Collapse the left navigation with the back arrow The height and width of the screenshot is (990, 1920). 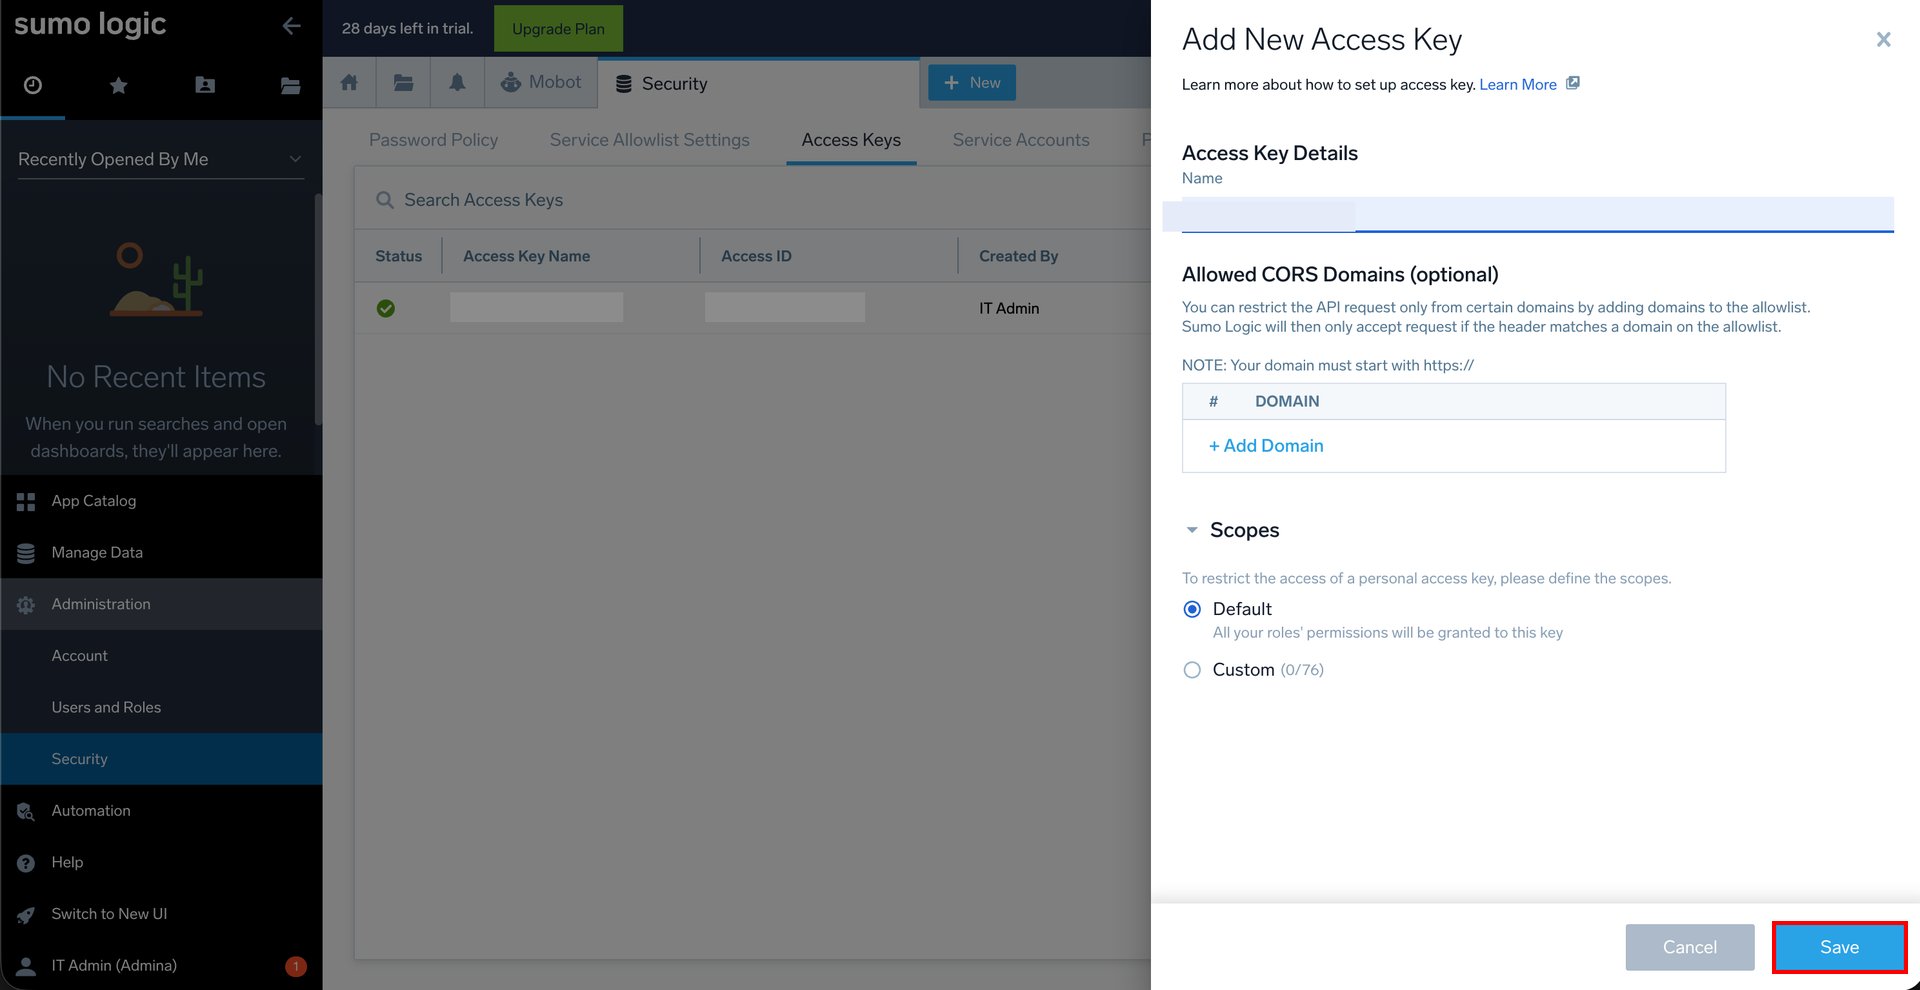[x=291, y=26]
